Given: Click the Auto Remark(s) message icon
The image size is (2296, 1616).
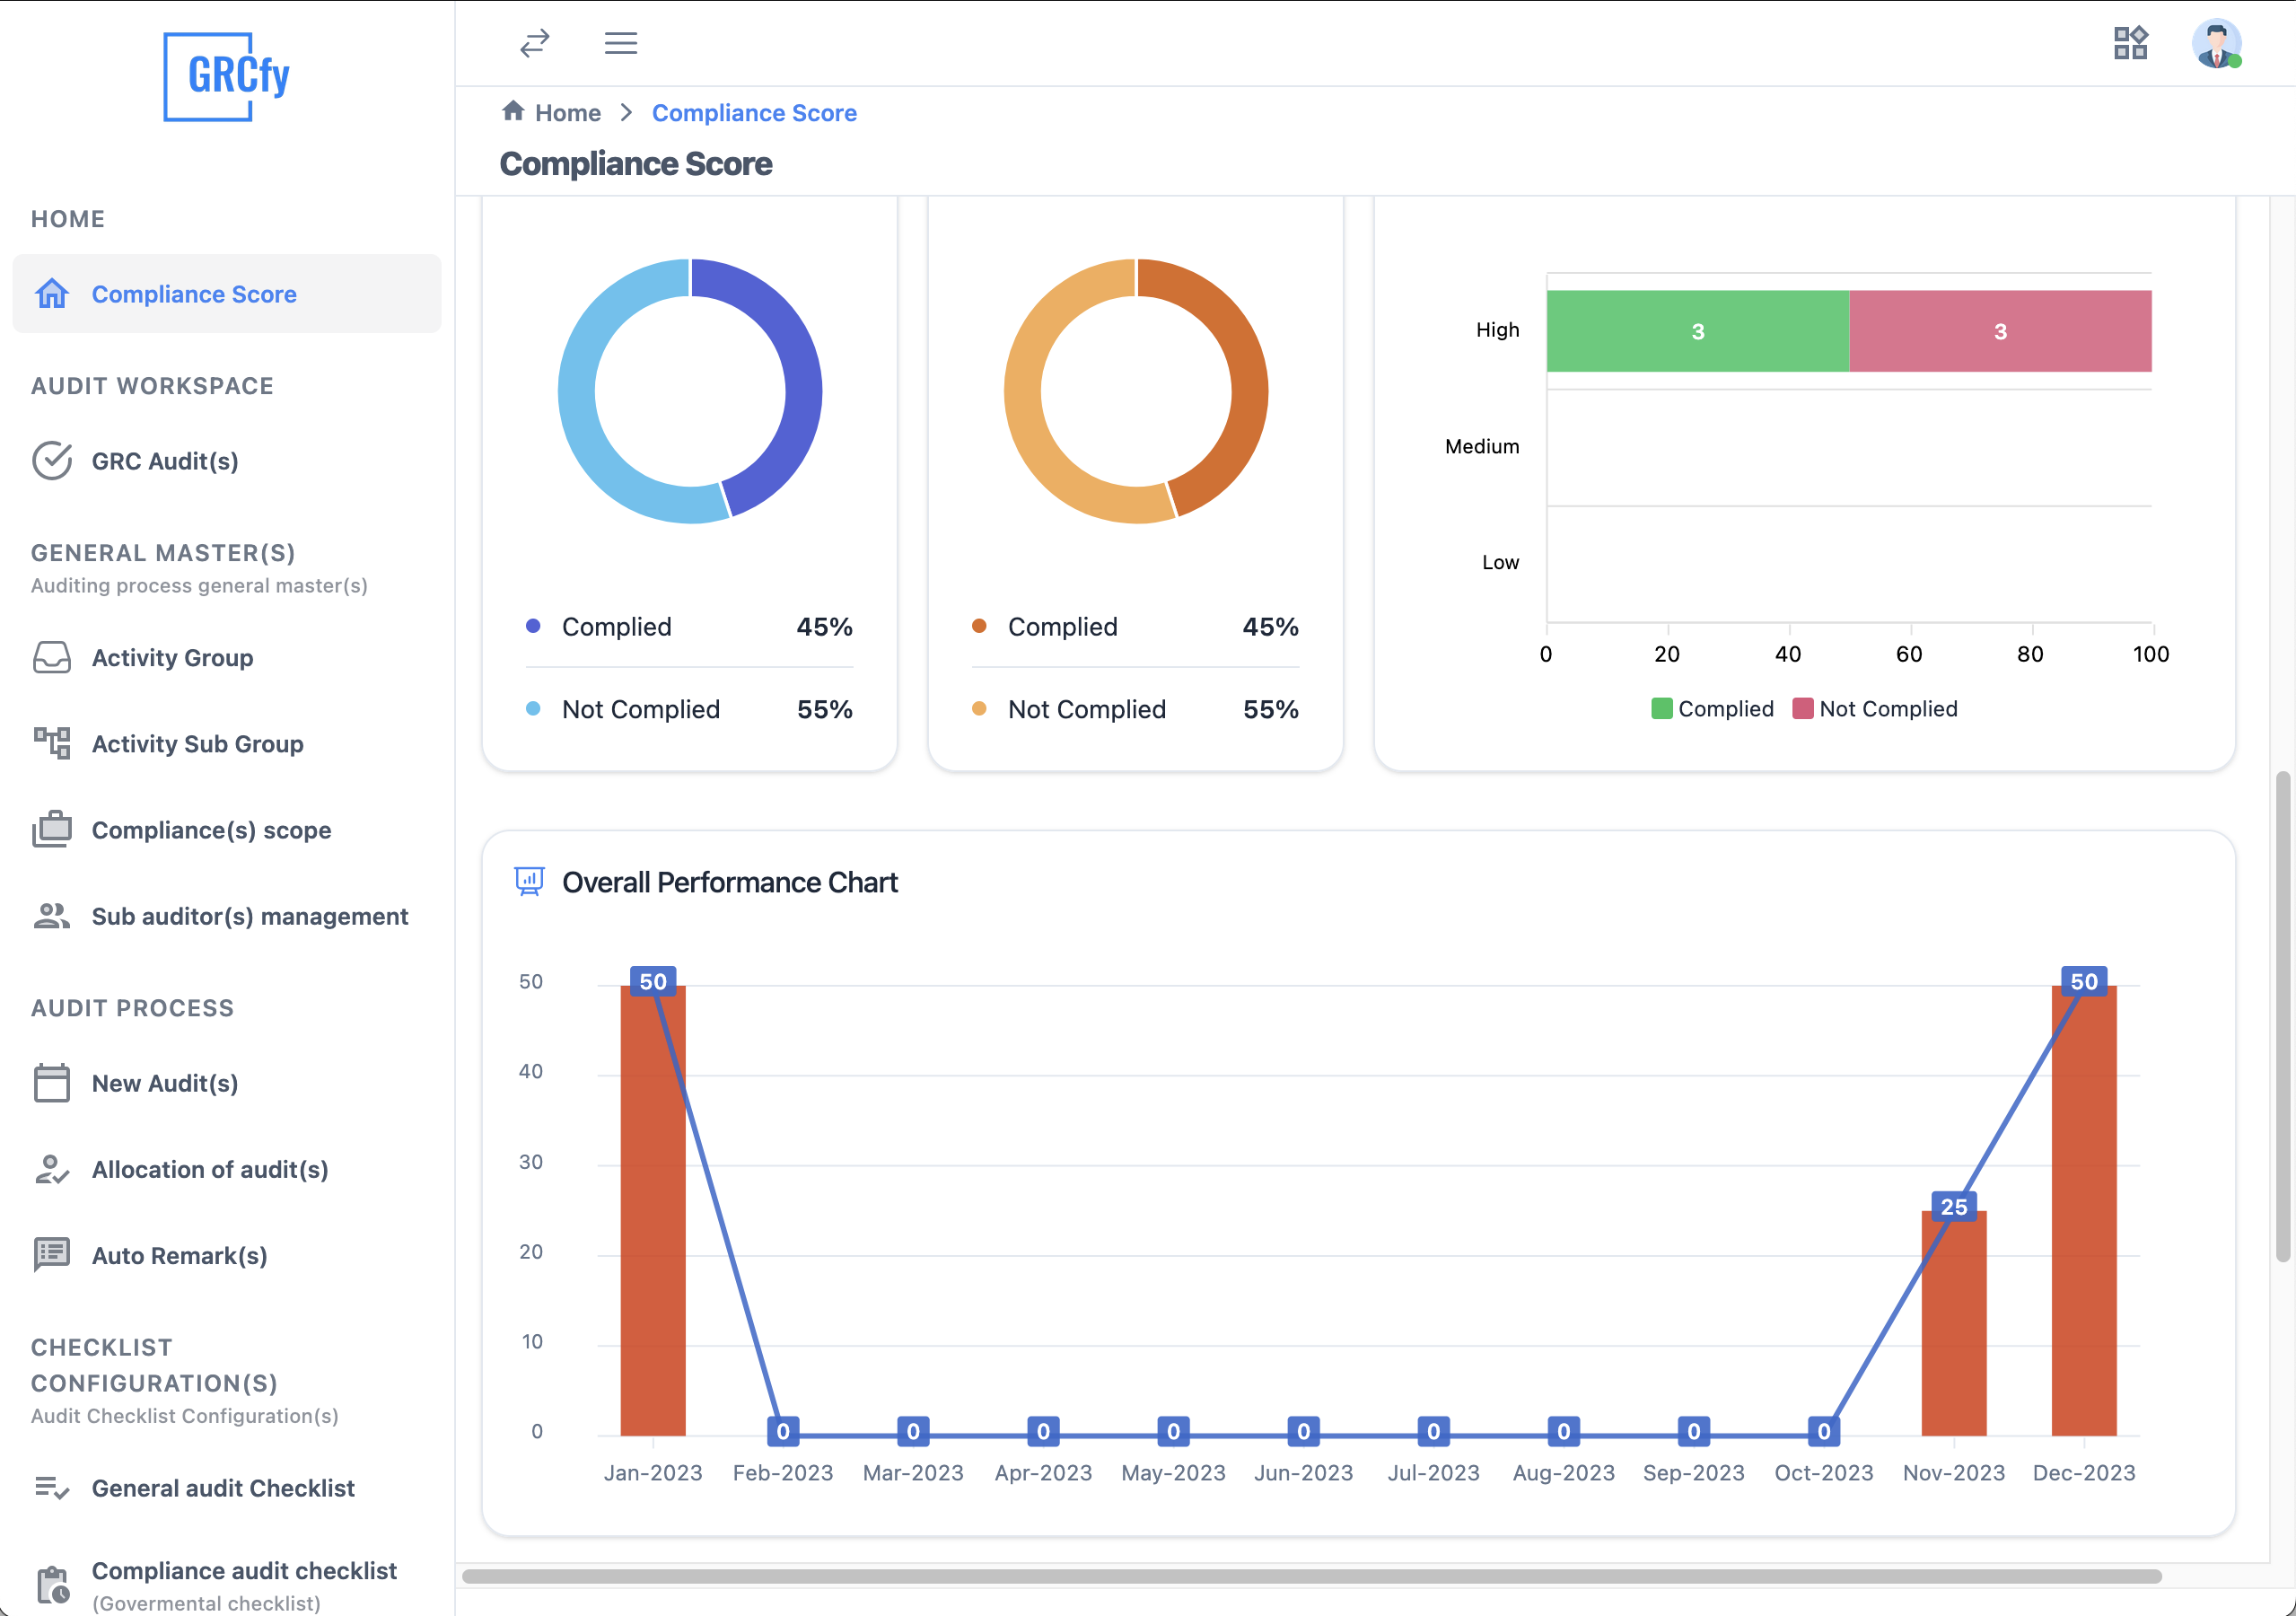Looking at the screenshot, I should pyautogui.click(x=52, y=1255).
